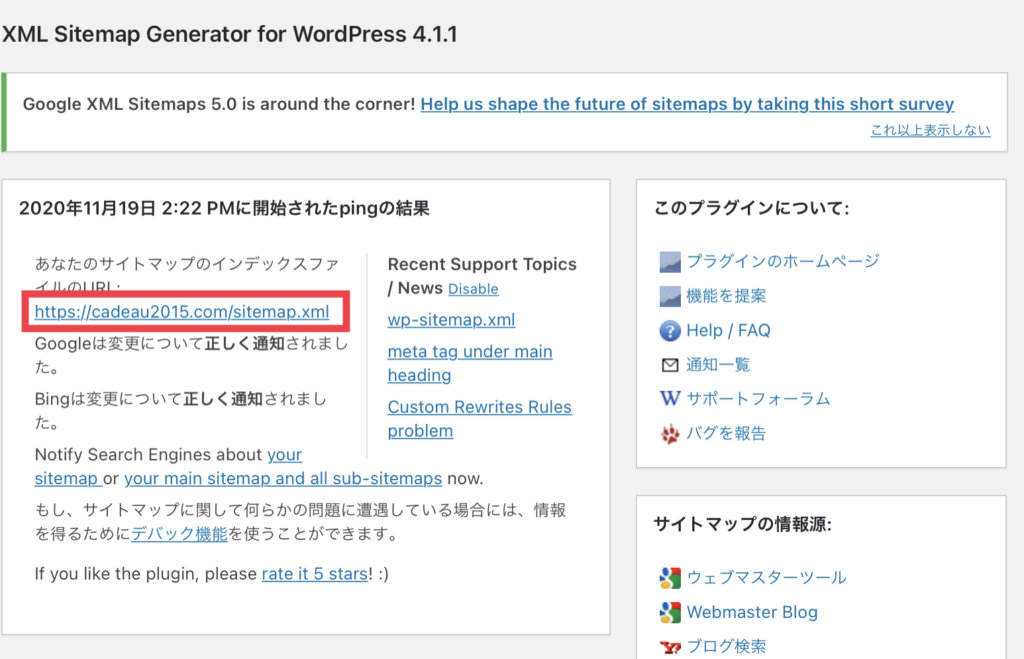The image size is (1024, 659).
Task: Open the バグを報告 link
Action: pyautogui.click(x=726, y=433)
